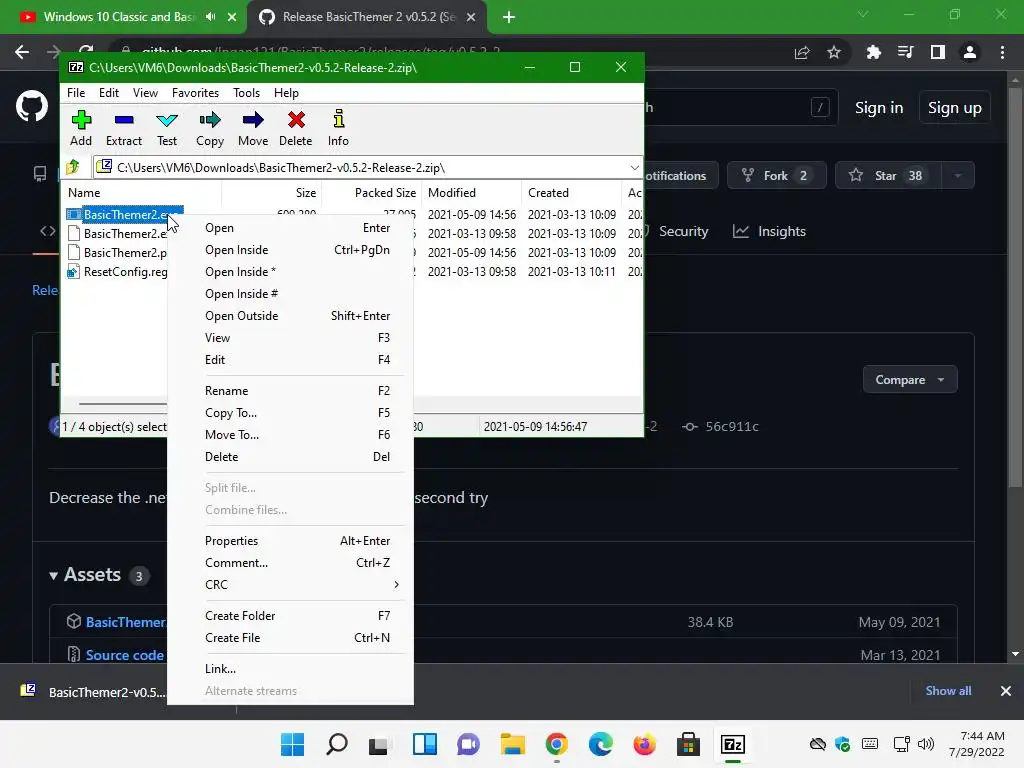Open the Star list dropdown arrow
The height and width of the screenshot is (768, 1024).
pyautogui.click(x=958, y=176)
